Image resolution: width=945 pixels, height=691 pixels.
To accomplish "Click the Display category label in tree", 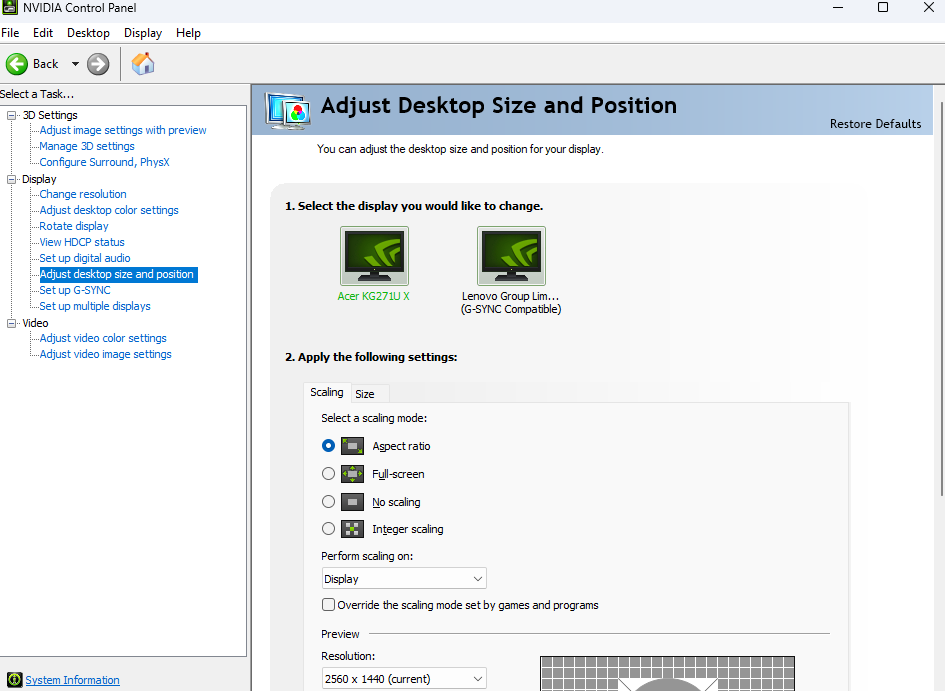I will [x=39, y=179].
